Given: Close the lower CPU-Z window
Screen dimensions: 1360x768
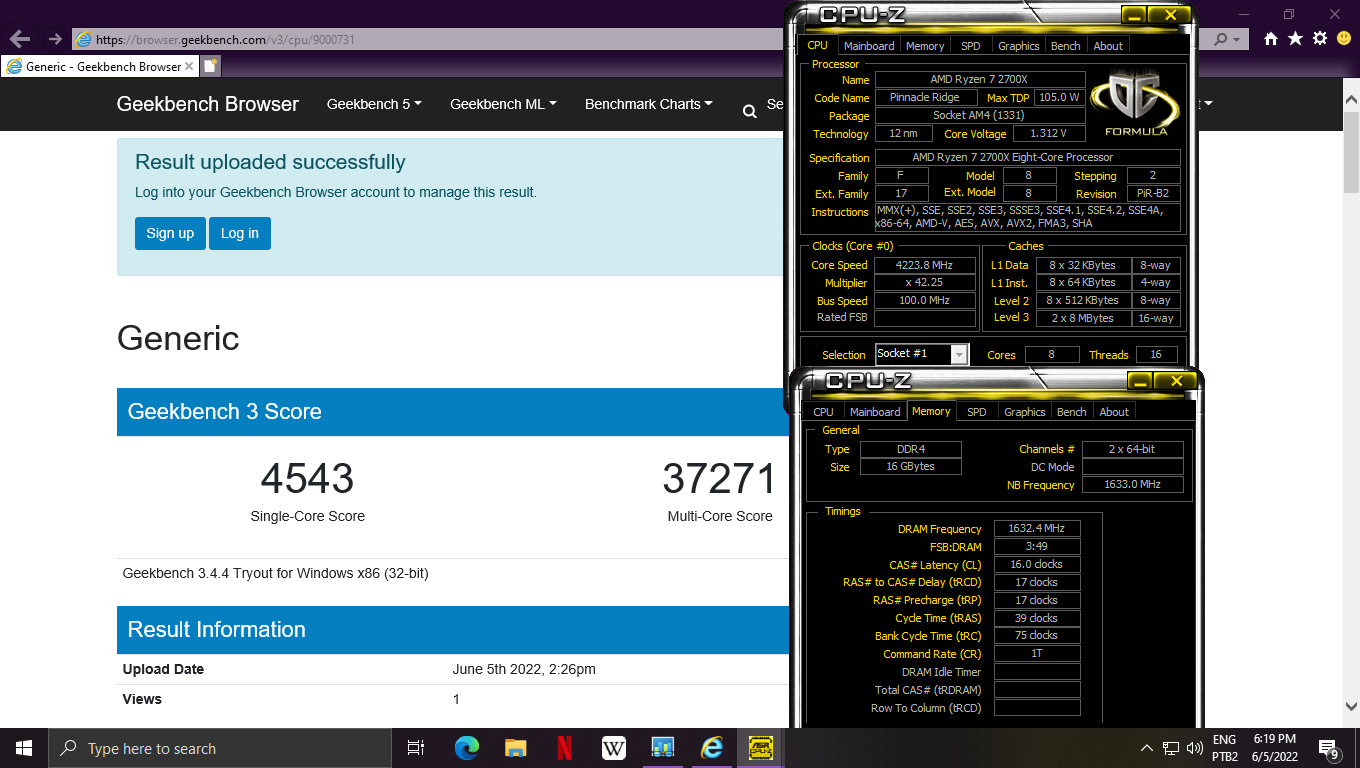Looking at the screenshot, I should pyautogui.click(x=1176, y=381).
